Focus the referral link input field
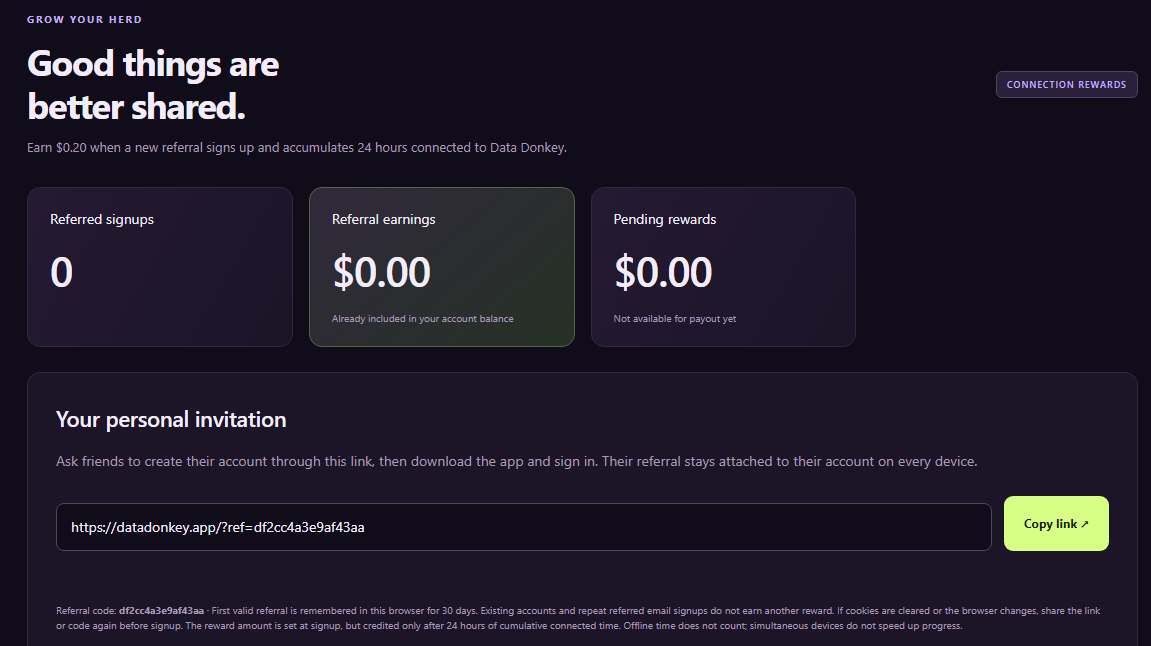 [x=523, y=527]
